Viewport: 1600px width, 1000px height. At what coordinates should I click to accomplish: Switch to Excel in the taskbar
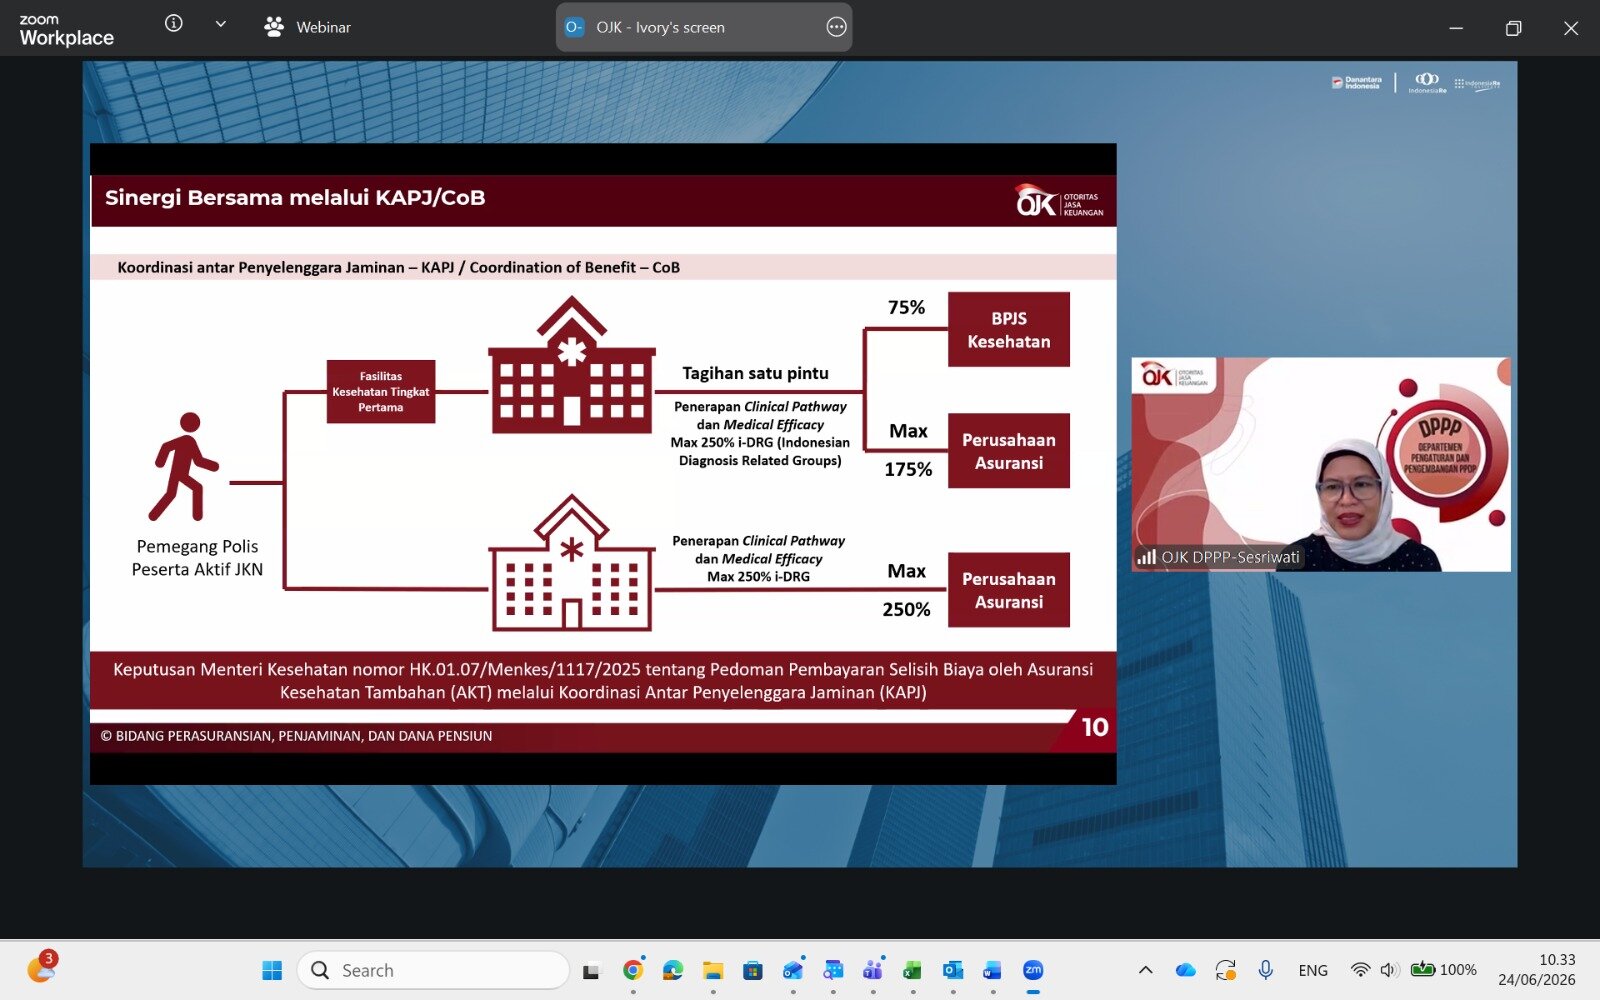pos(912,970)
